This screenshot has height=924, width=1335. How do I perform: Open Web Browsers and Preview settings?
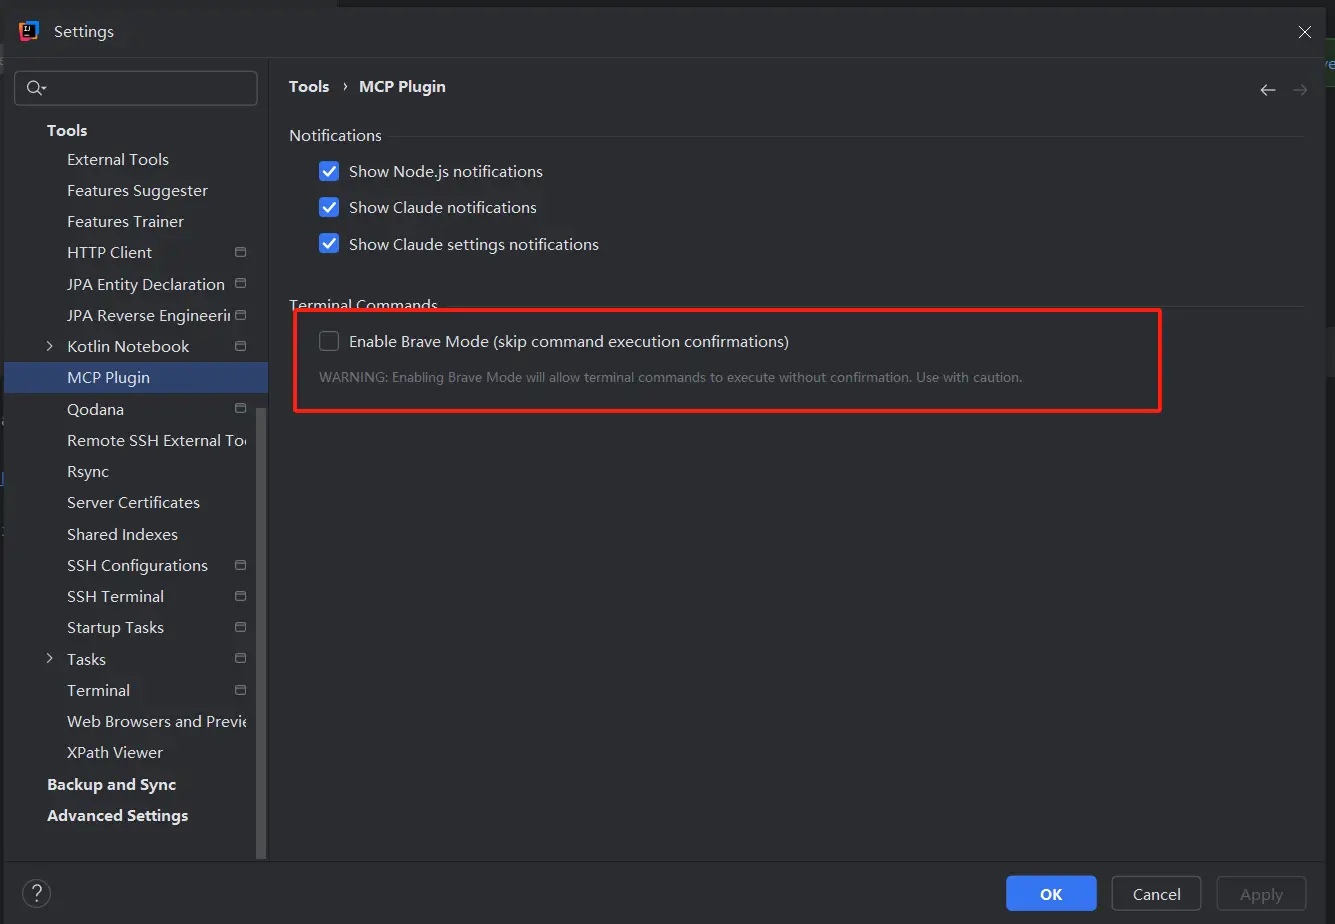(x=156, y=721)
